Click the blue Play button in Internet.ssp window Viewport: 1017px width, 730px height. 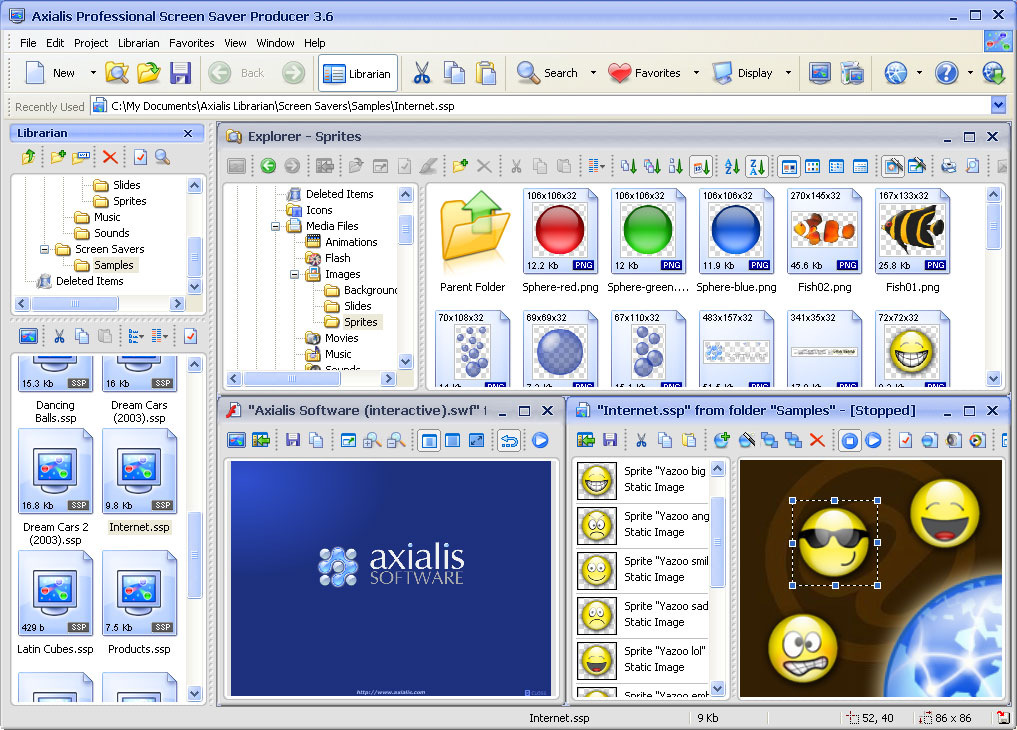pos(874,441)
